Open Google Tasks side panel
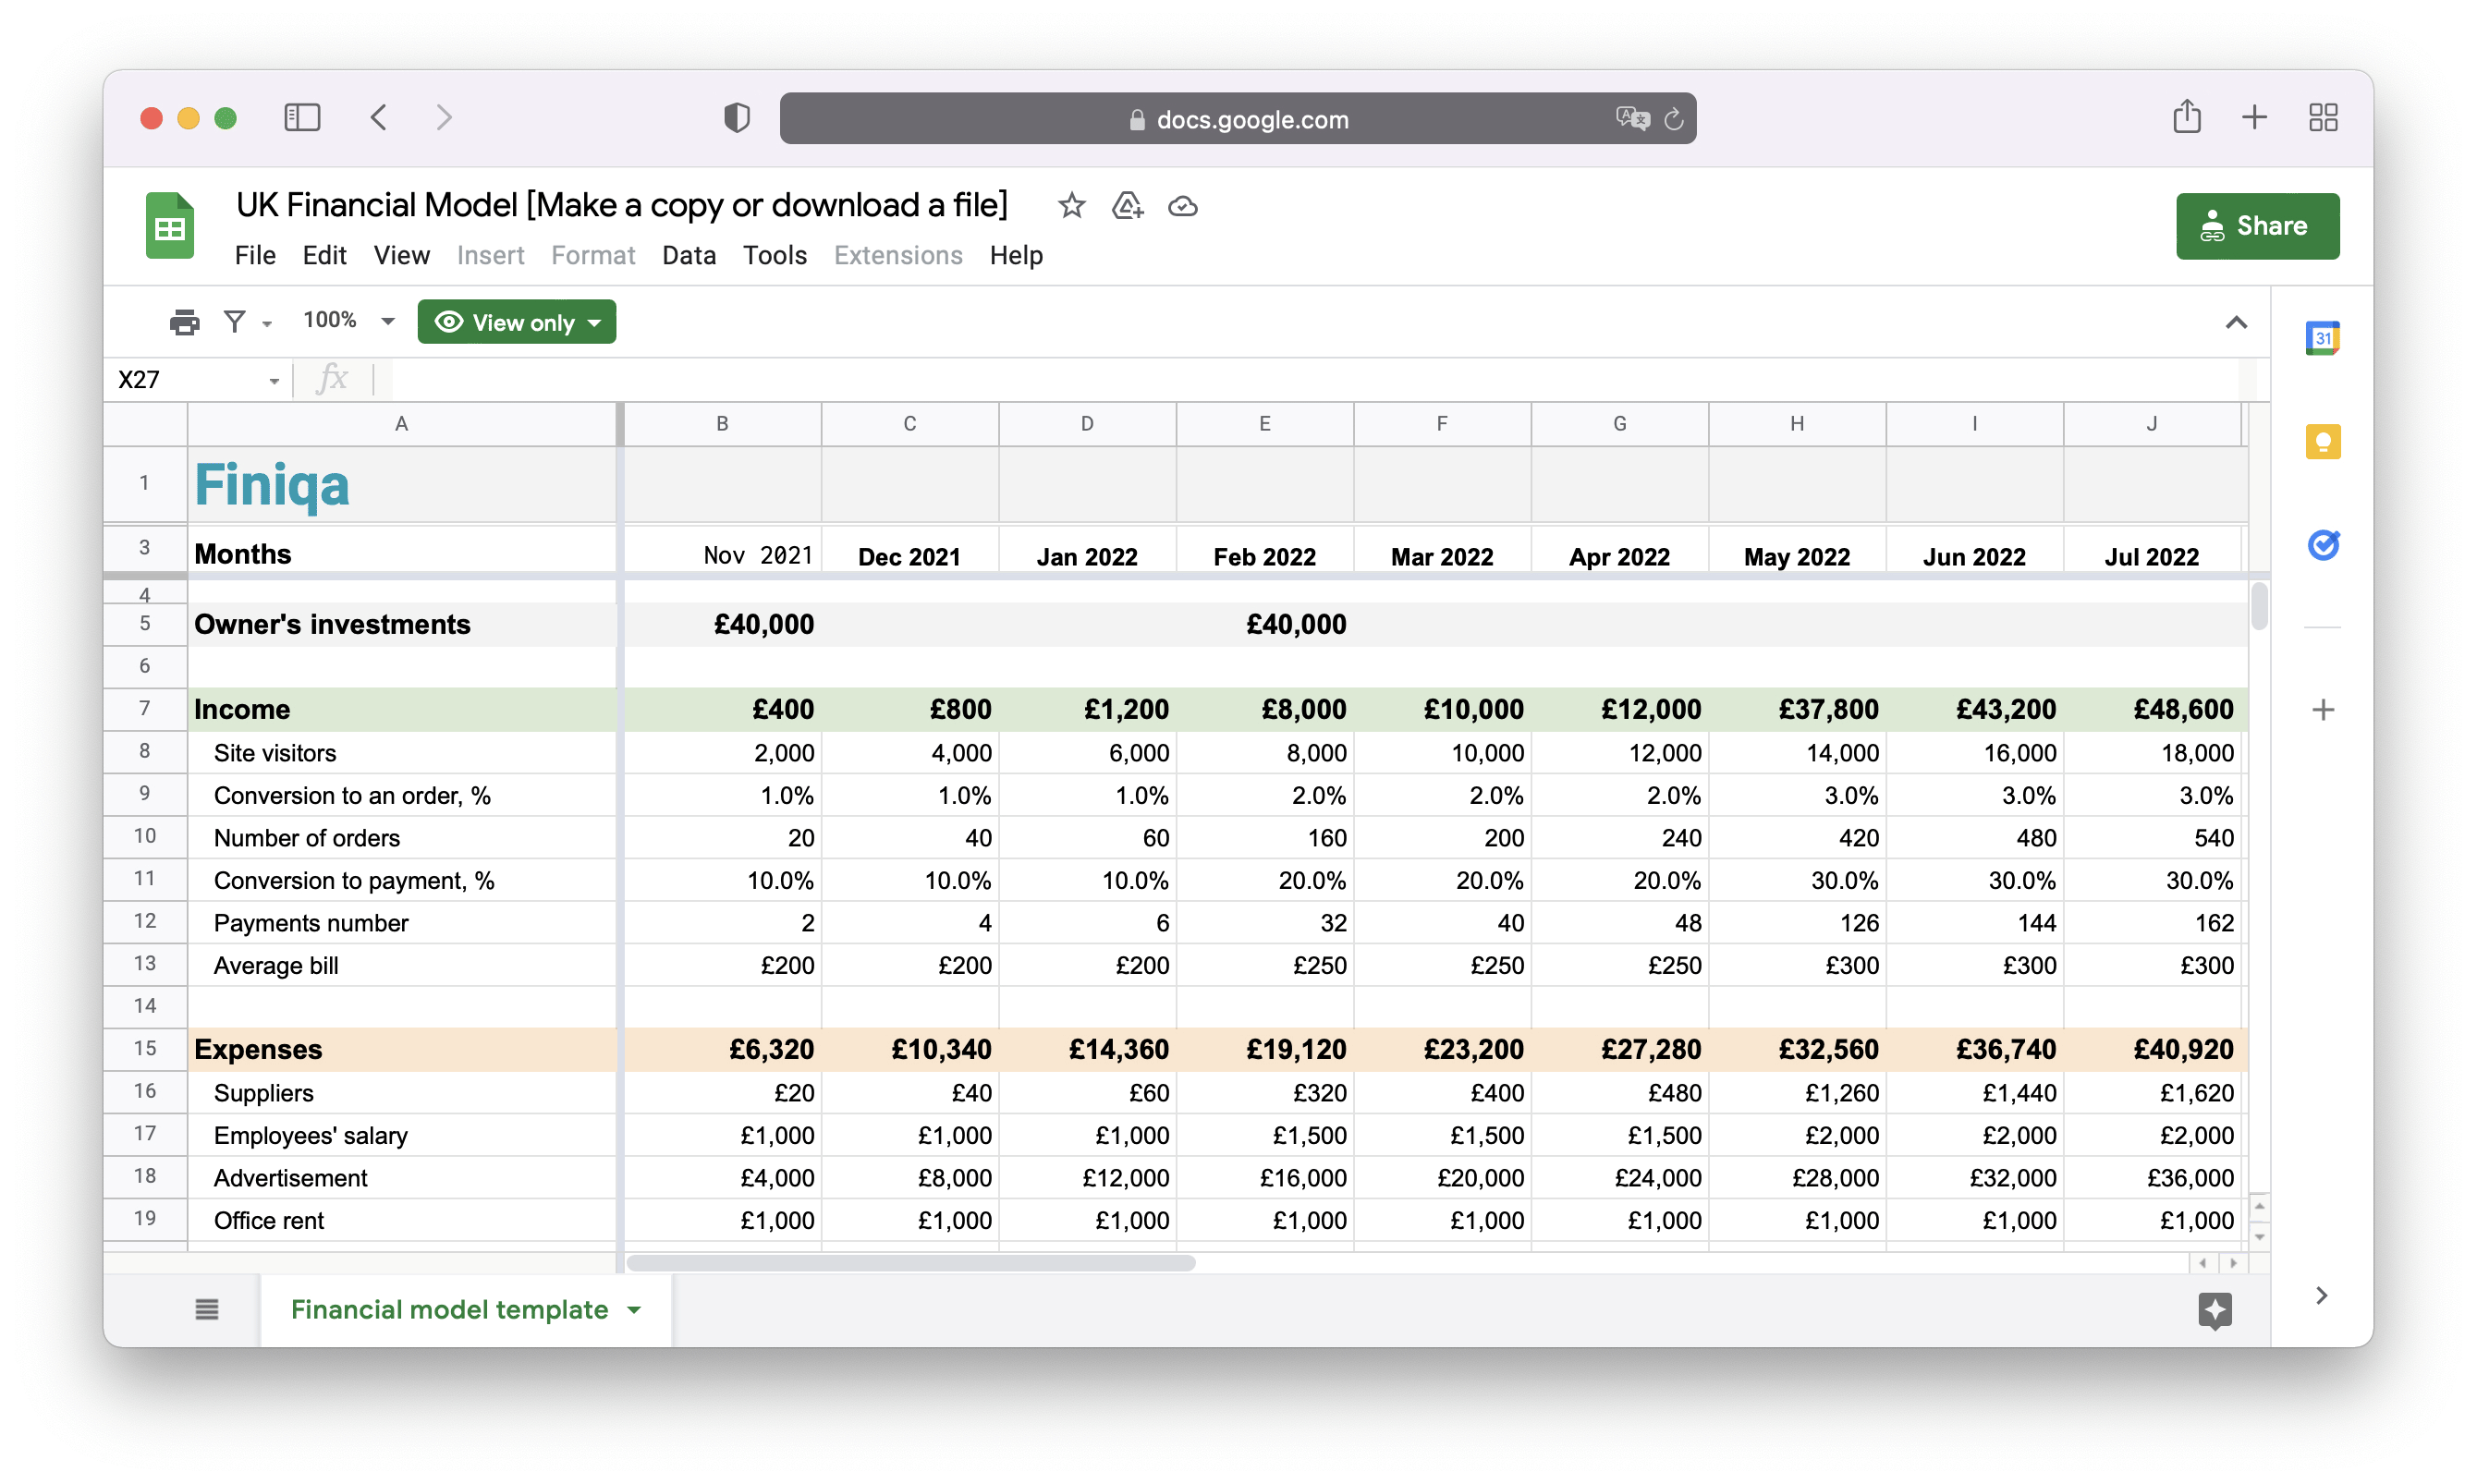 click(x=2321, y=544)
